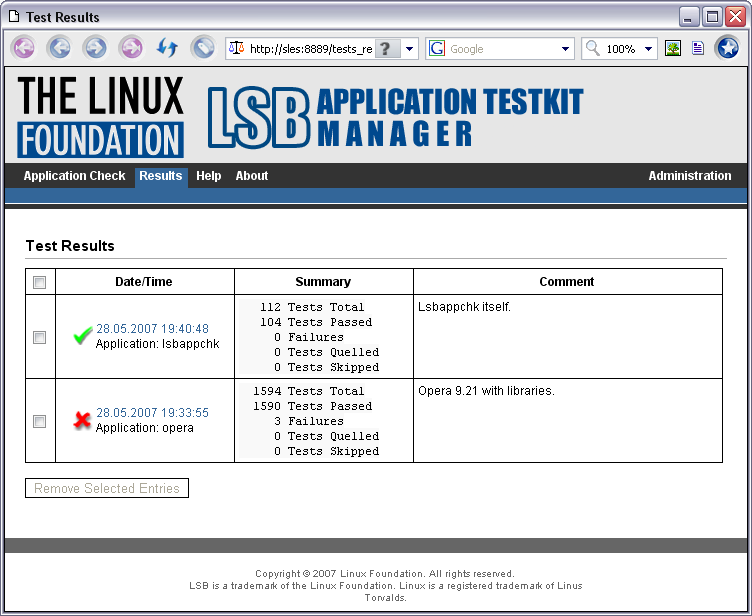752x616 pixels.
Task: Click the star bookmarks globe icon
Action: click(x=728, y=48)
